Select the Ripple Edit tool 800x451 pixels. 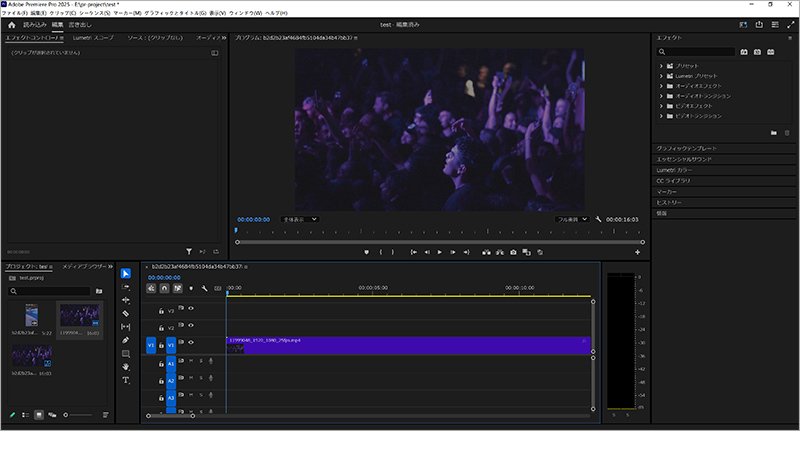[126, 300]
